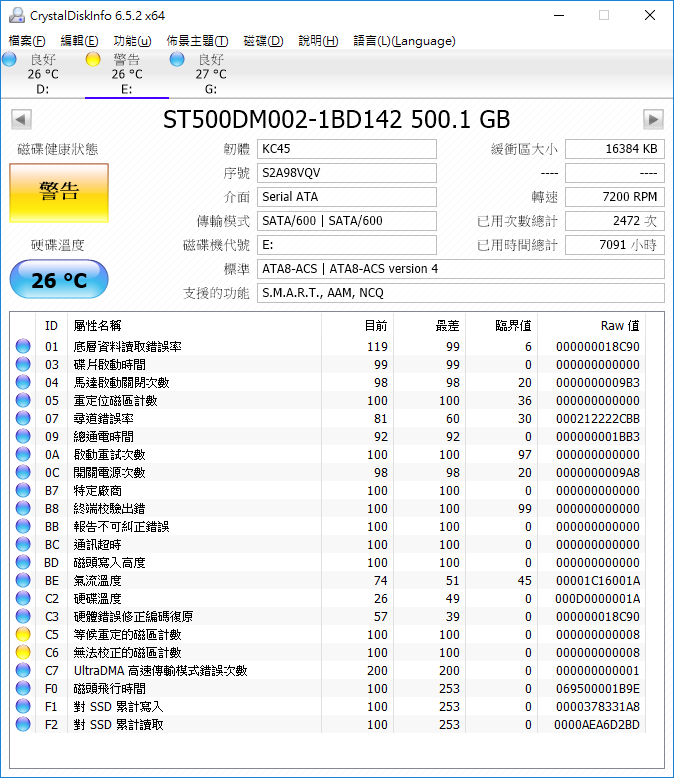
Task: Click the drive letter field E:
Action: tap(347, 245)
